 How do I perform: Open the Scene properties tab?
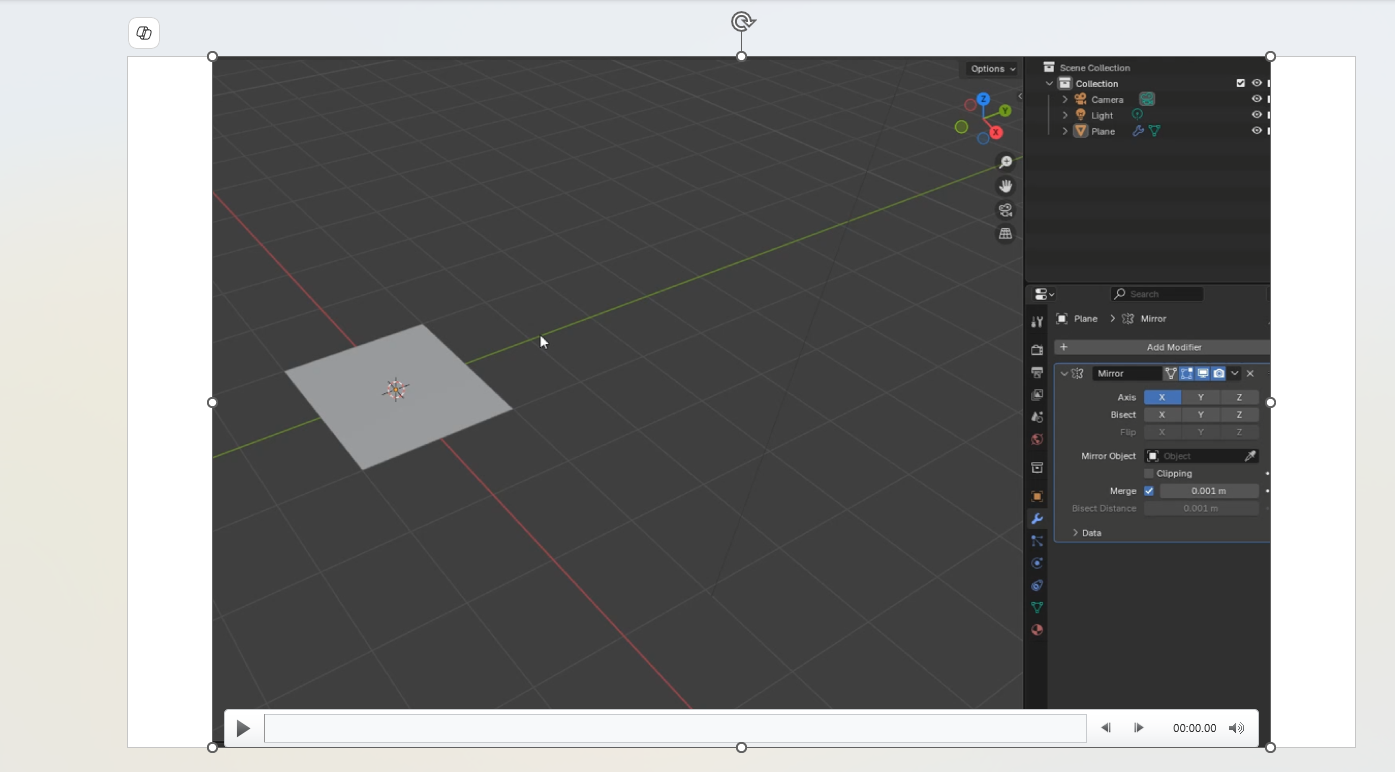1037,417
